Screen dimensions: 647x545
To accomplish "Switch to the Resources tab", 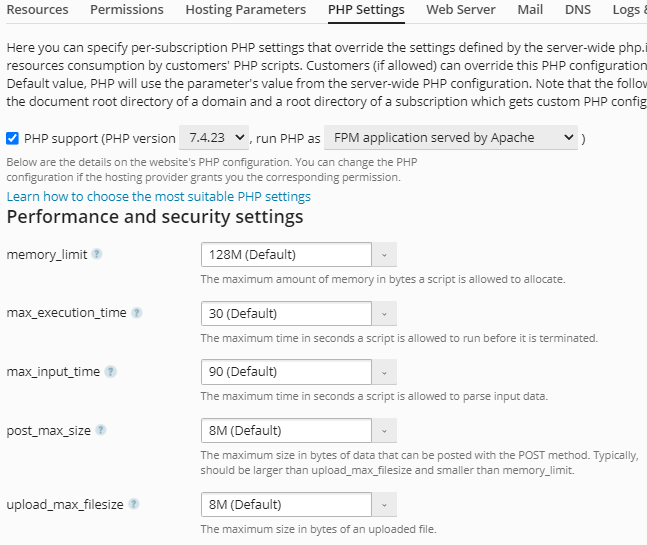I will (x=37, y=10).
